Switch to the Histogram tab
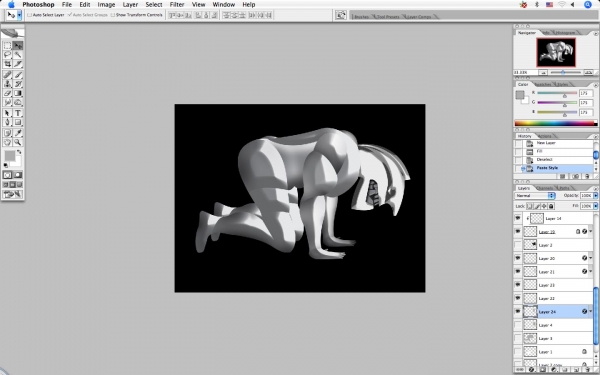Screen dimensions: 600x375 566,33
